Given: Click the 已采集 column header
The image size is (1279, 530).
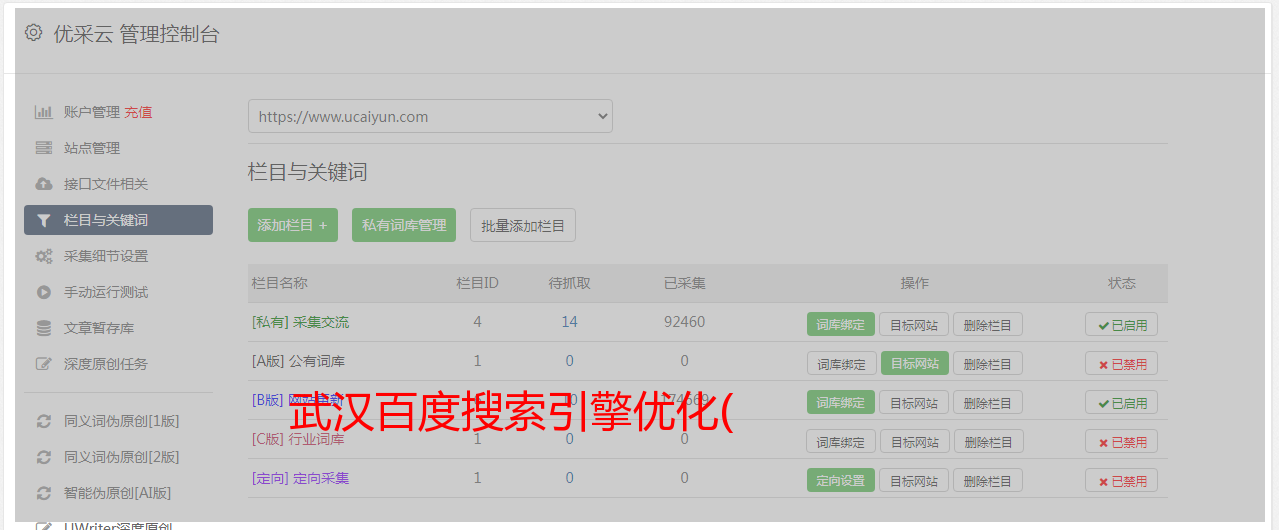Looking at the screenshot, I should tap(684, 283).
